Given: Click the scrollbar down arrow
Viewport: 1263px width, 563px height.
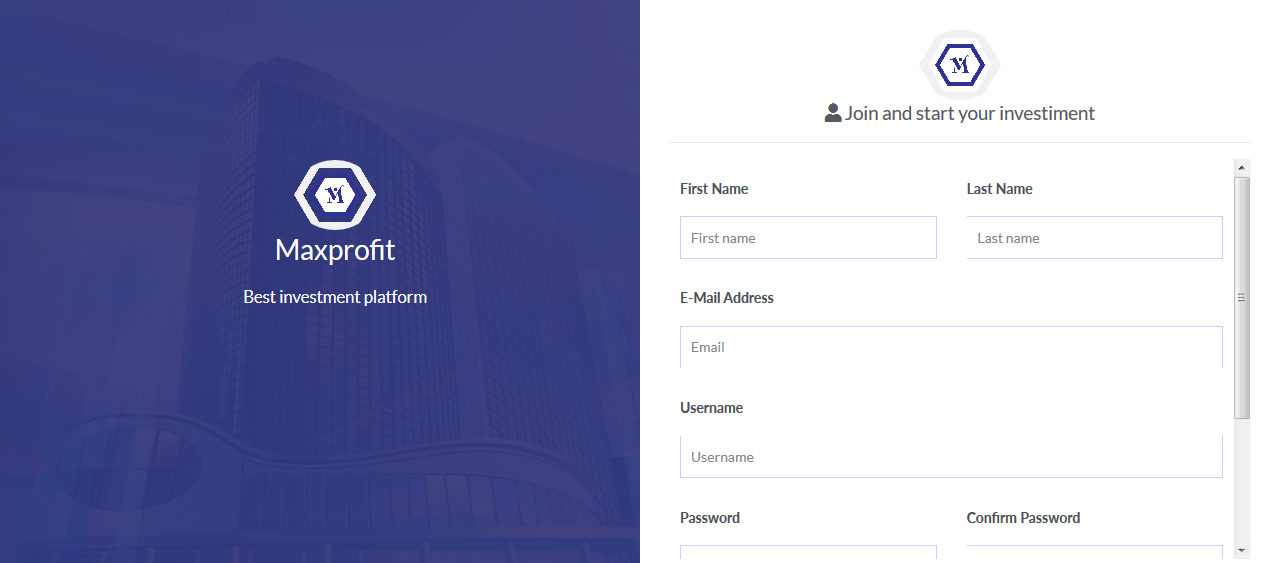Looking at the screenshot, I should (1242, 550).
